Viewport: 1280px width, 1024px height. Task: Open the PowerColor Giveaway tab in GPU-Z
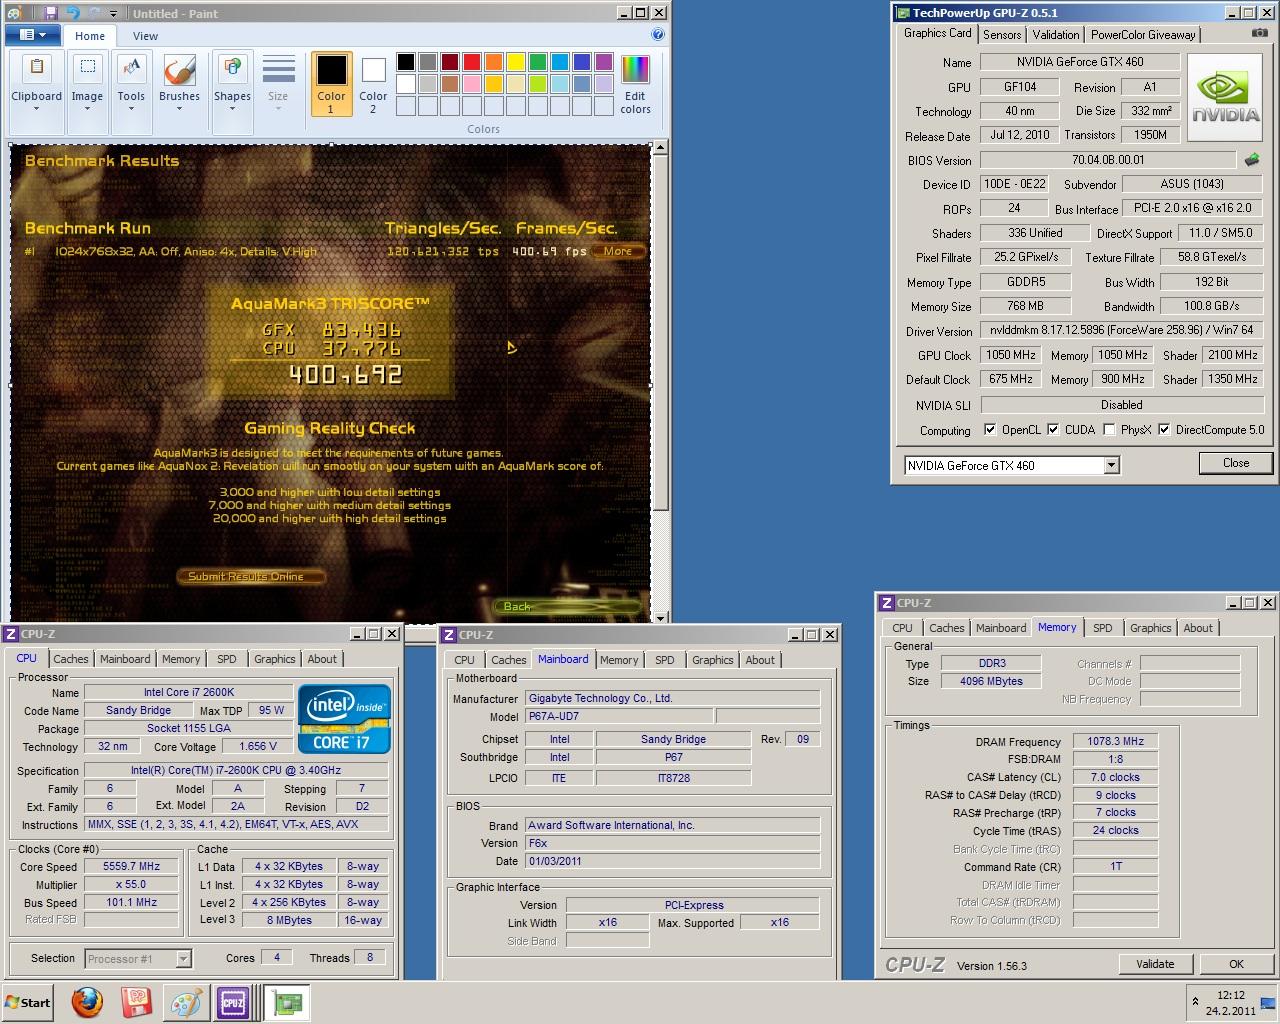1143,34
